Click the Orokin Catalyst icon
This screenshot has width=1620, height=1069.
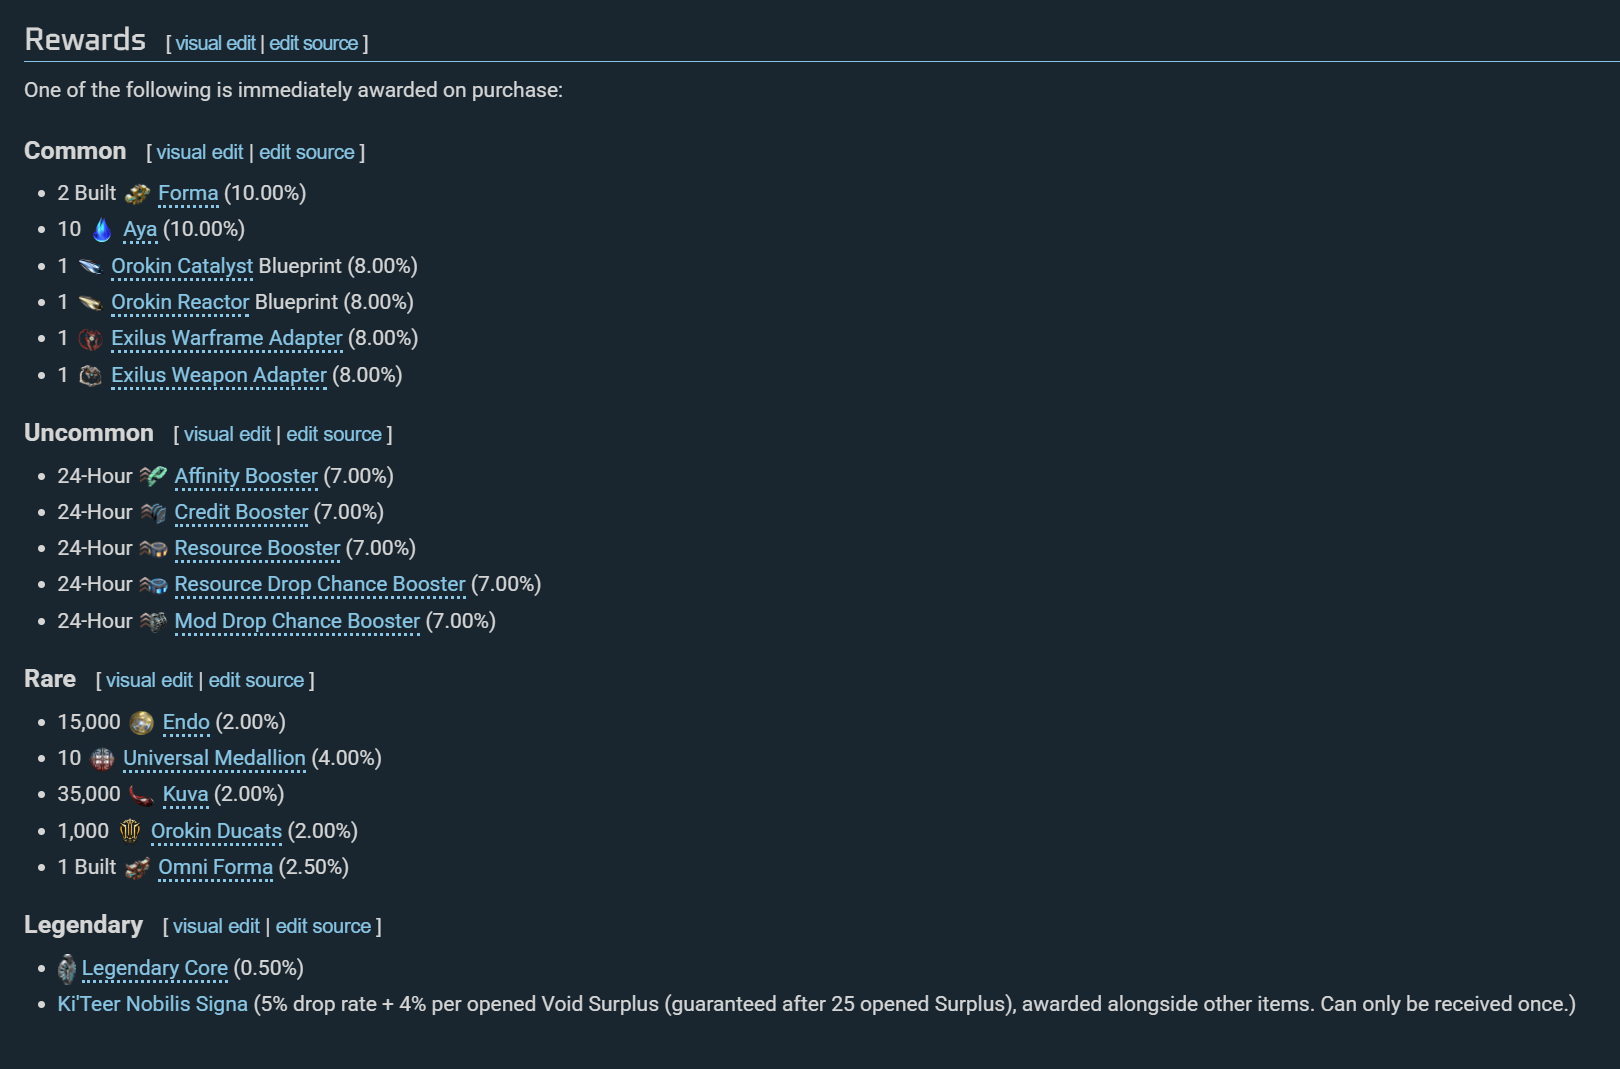tap(90, 267)
